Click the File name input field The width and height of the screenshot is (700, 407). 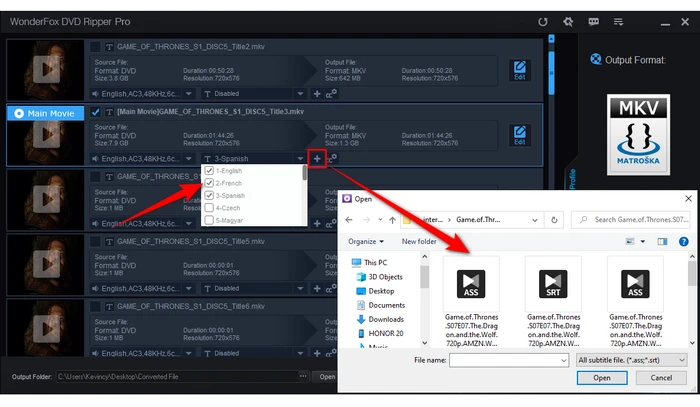(x=508, y=360)
